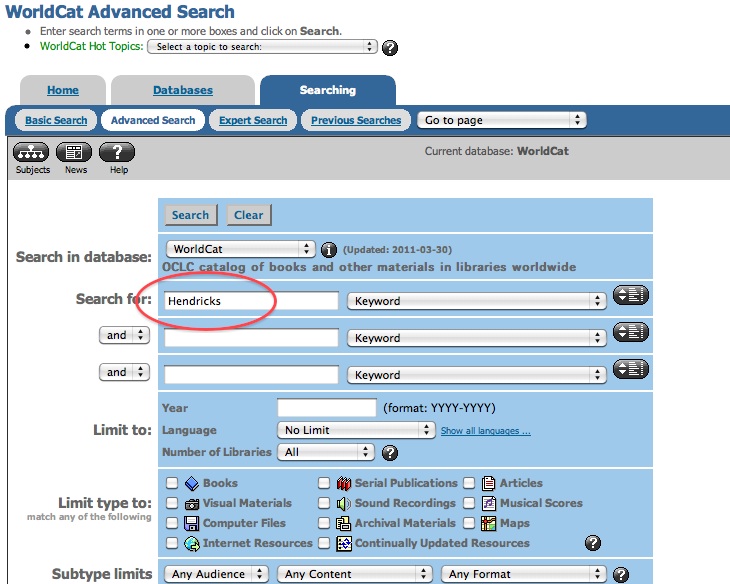Open the Help question mark icon
The image size is (730, 584).
coord(118,153)
